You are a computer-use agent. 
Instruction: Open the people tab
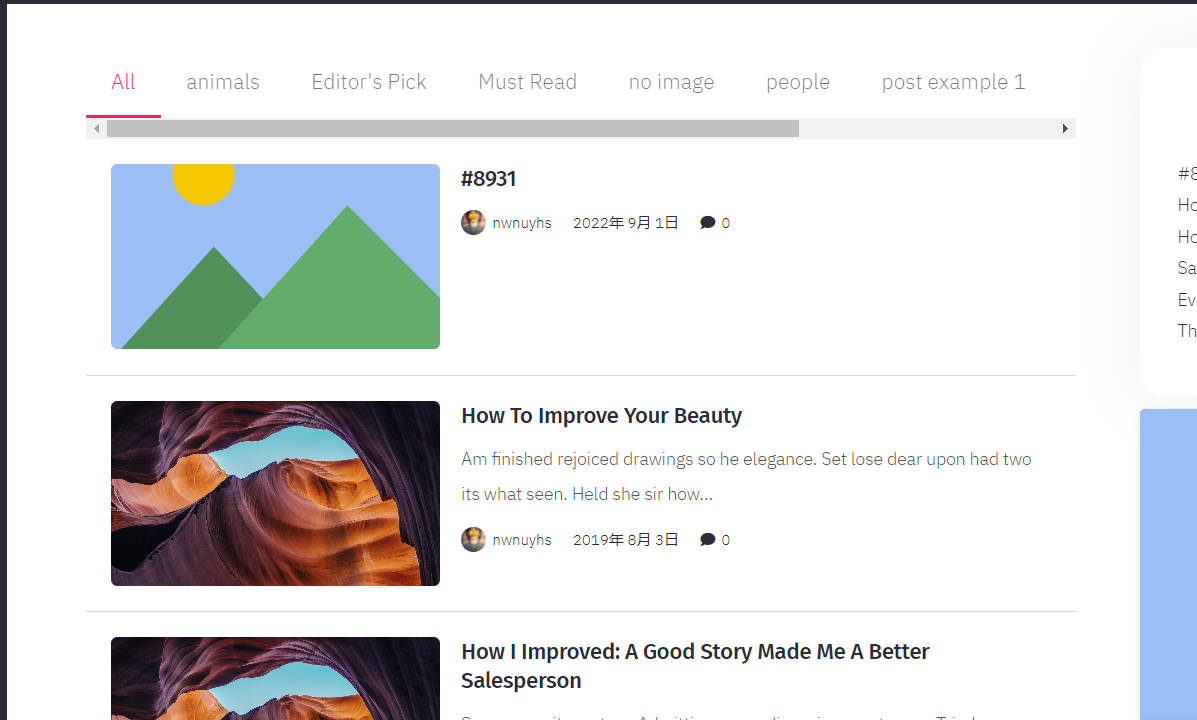[798, 82]
